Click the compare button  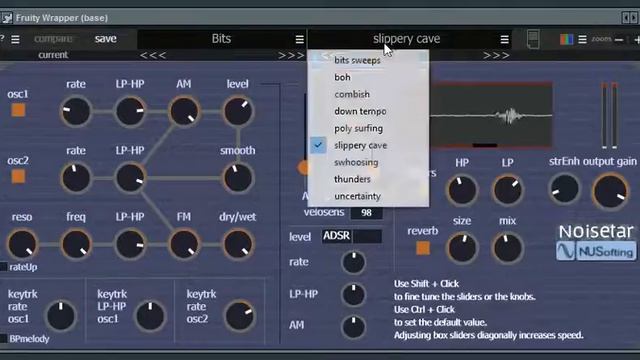[53, 39]
